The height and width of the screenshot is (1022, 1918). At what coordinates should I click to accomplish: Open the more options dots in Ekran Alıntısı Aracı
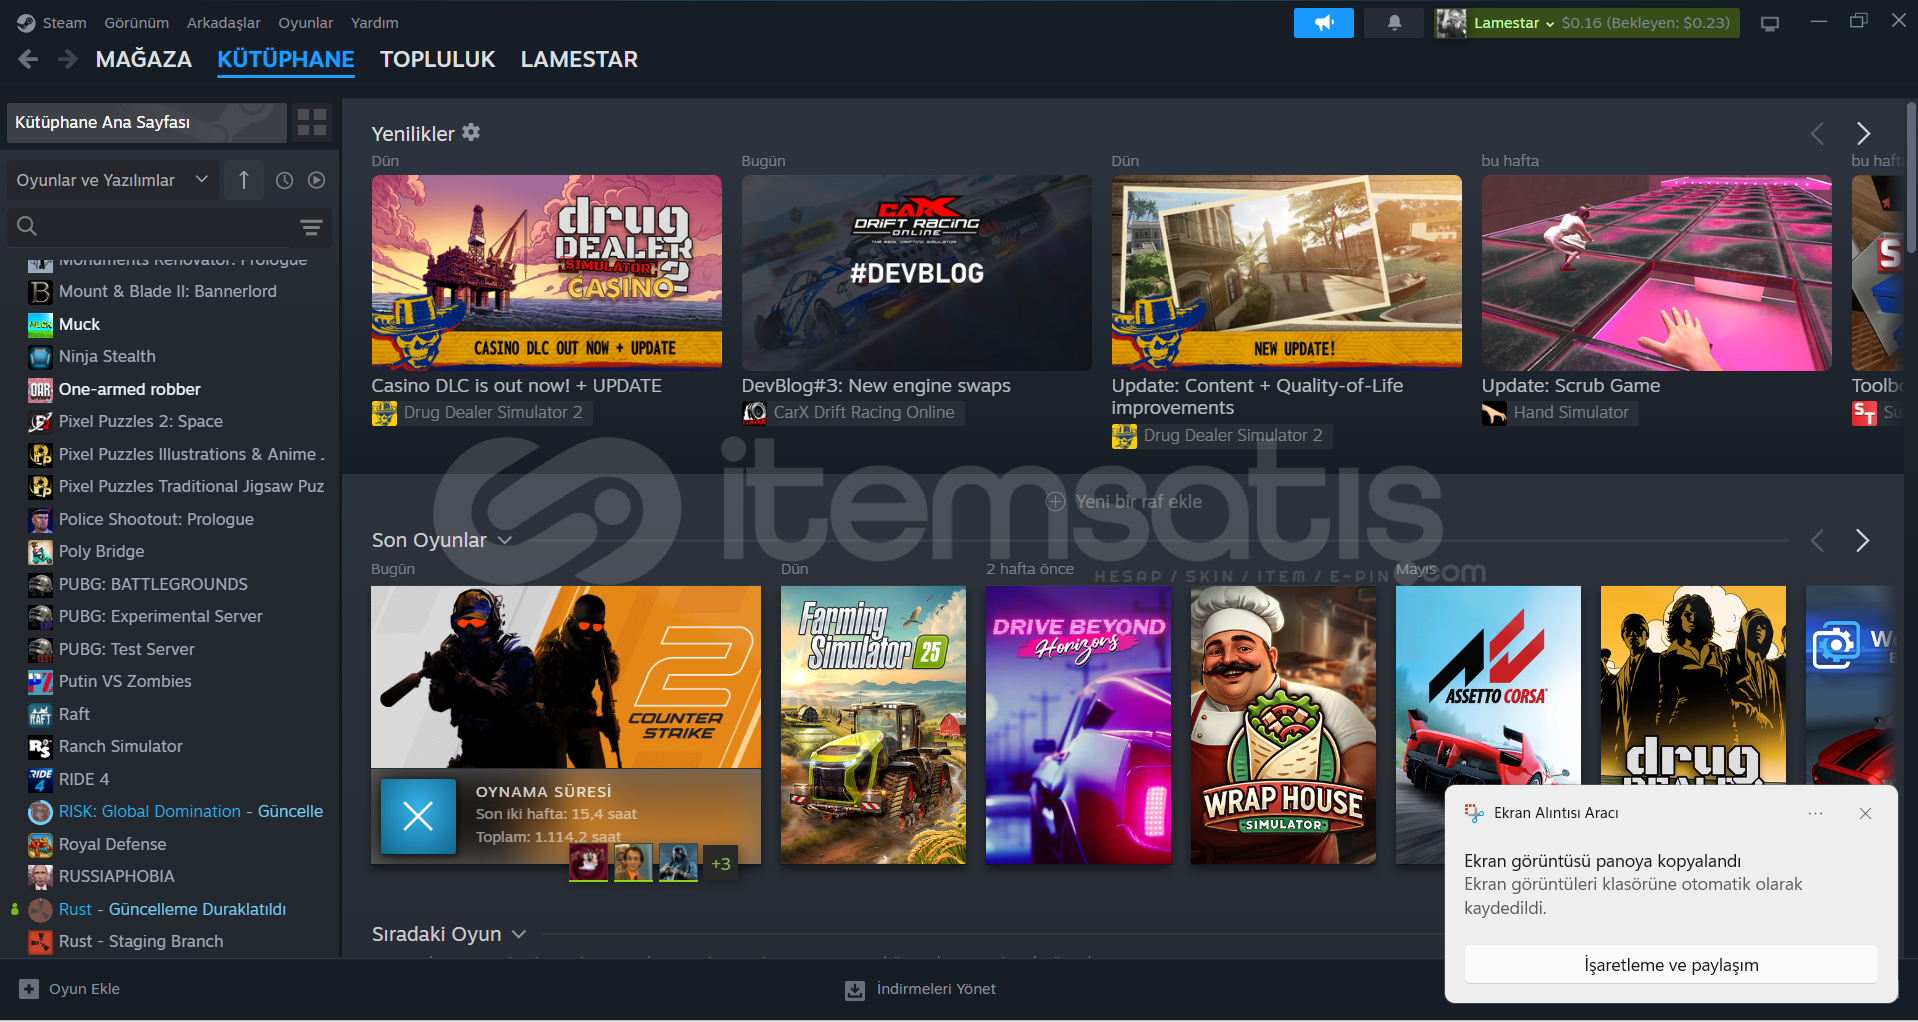pos(1815,814)
